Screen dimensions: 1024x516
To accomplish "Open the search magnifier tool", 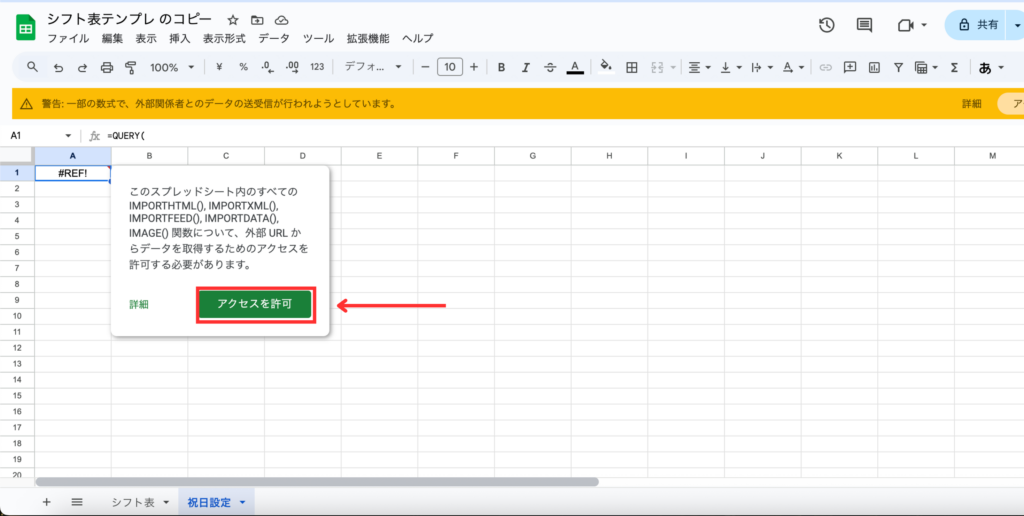I will click(32, 67).
